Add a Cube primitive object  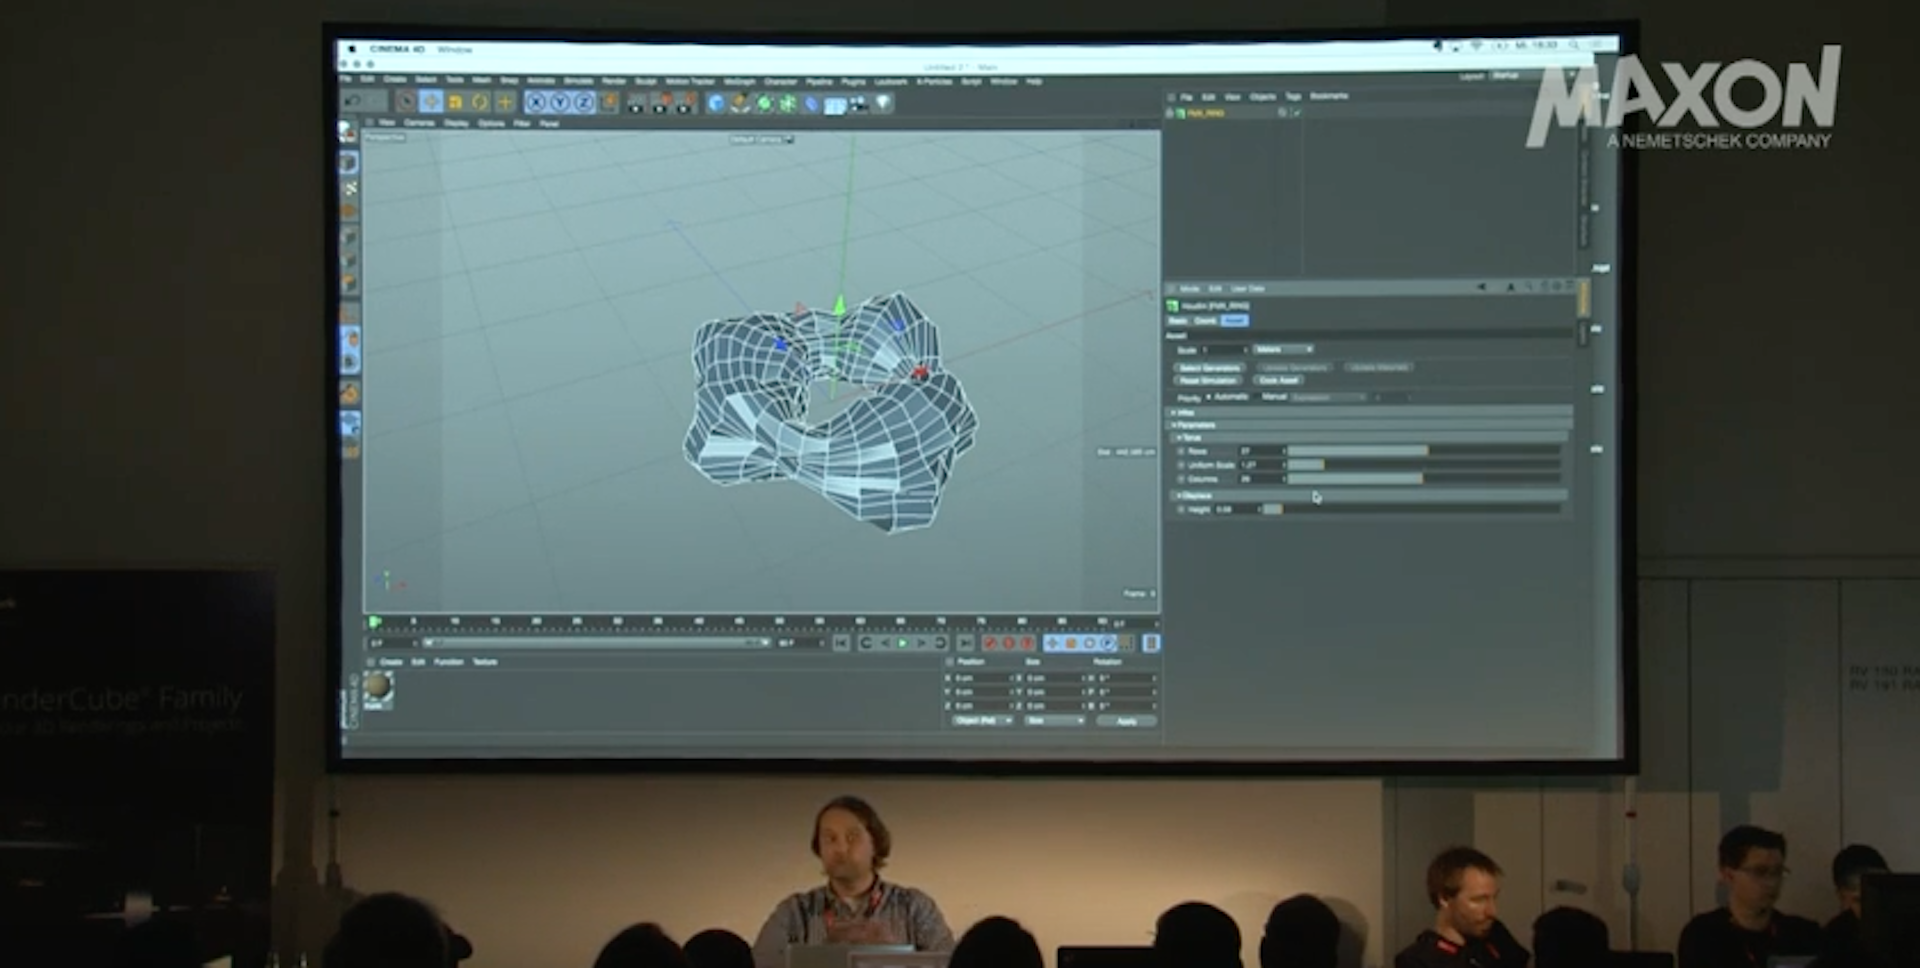tap(716, 102)
